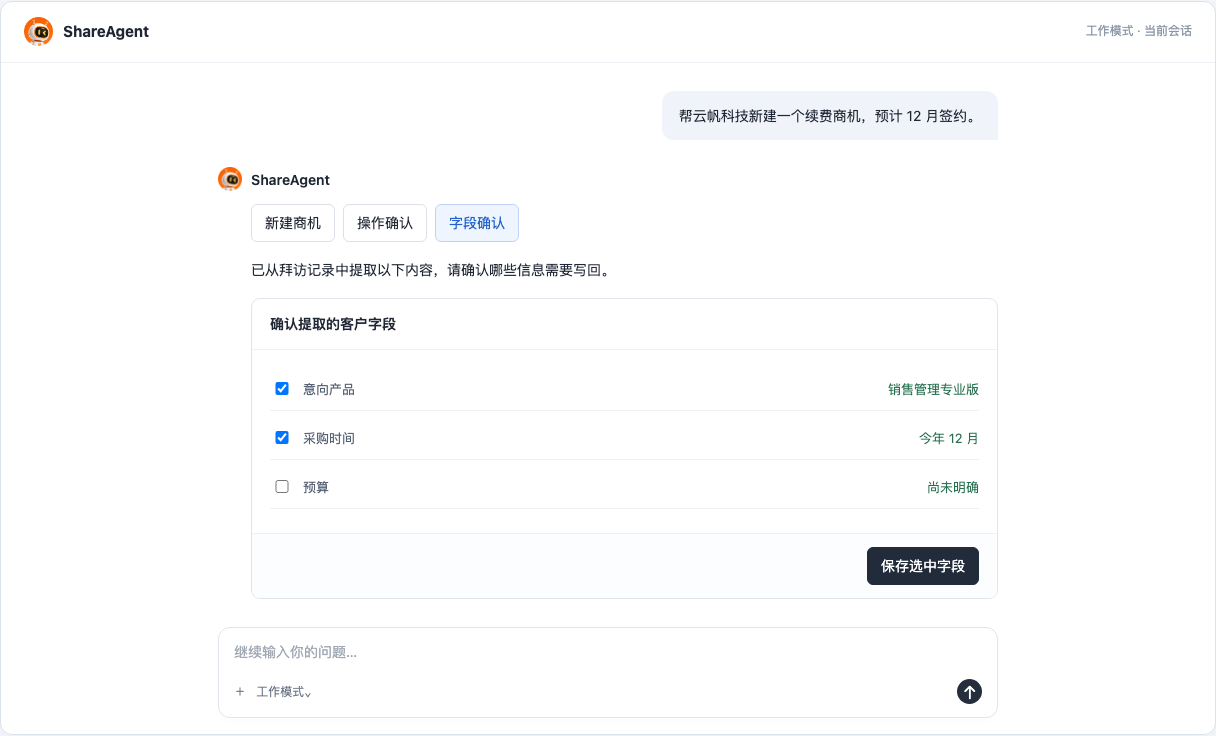Click the ShareAgent avatar beside the reply
1216x736 pixels.
230,179
